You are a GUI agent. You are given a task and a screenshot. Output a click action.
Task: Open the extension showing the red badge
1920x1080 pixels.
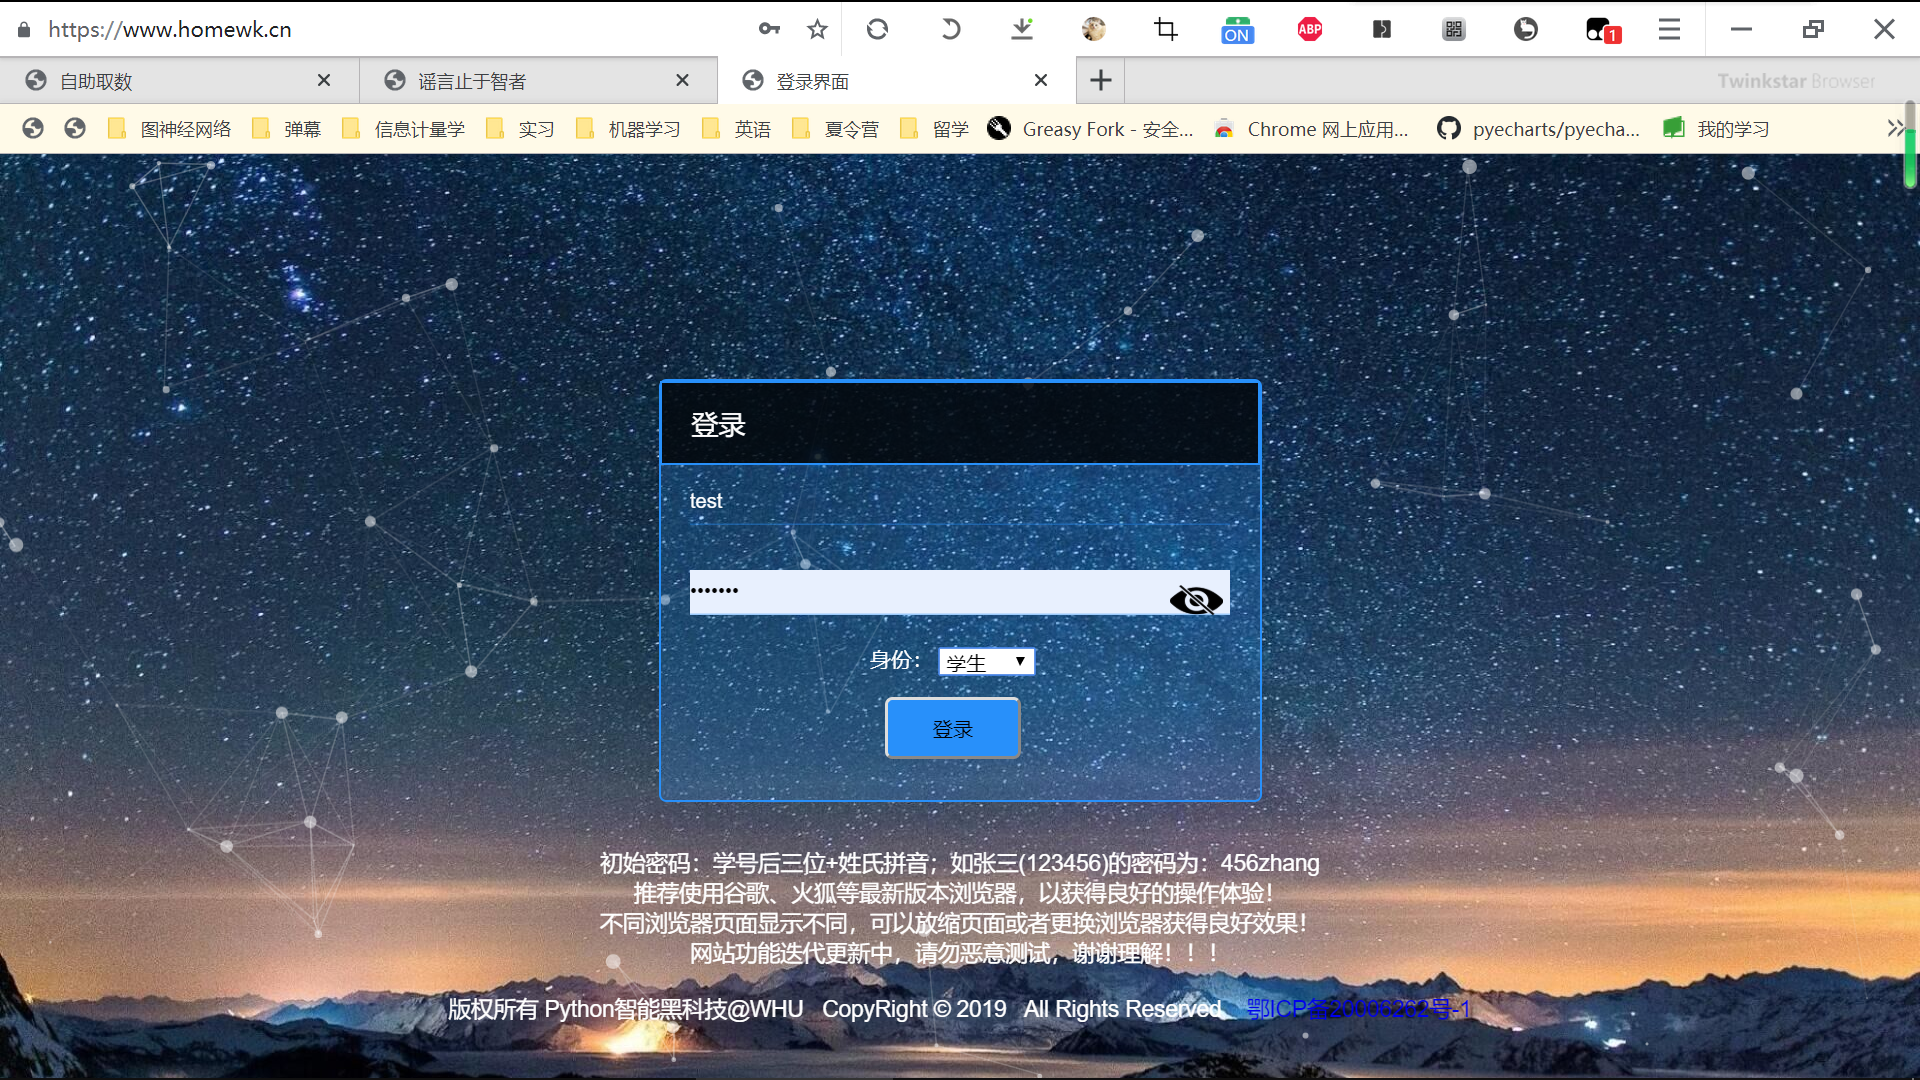coord(1602,30)
